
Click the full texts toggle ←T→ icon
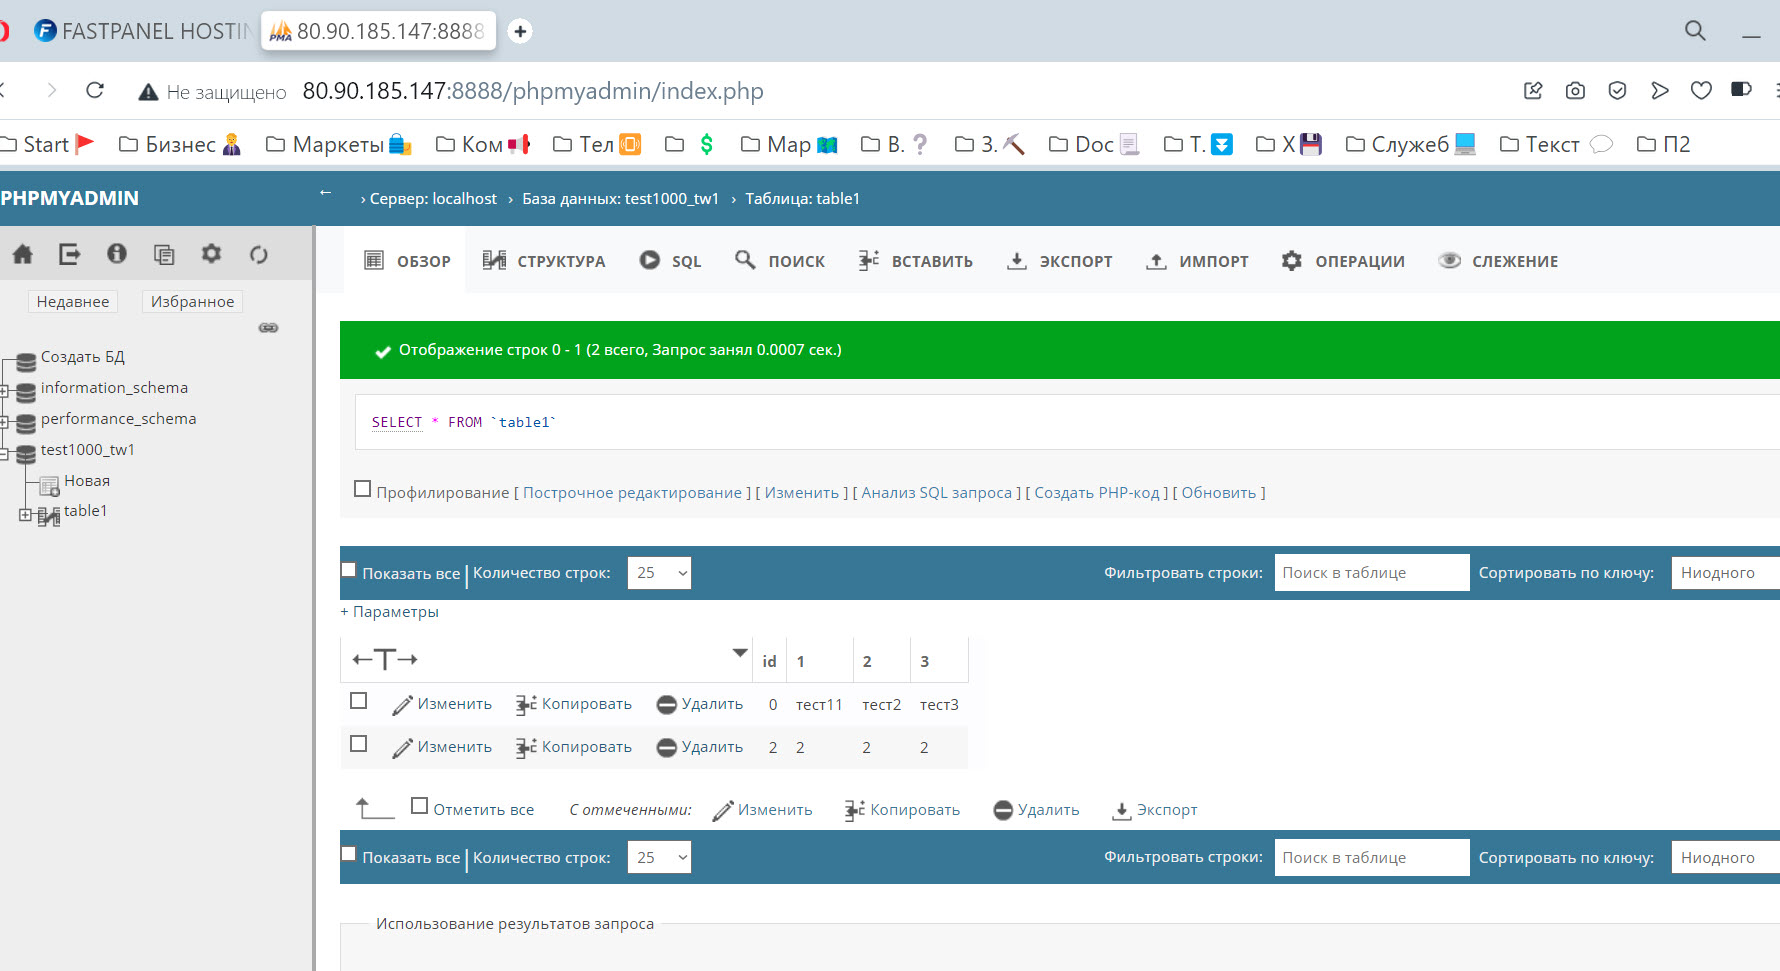(385, 659)
